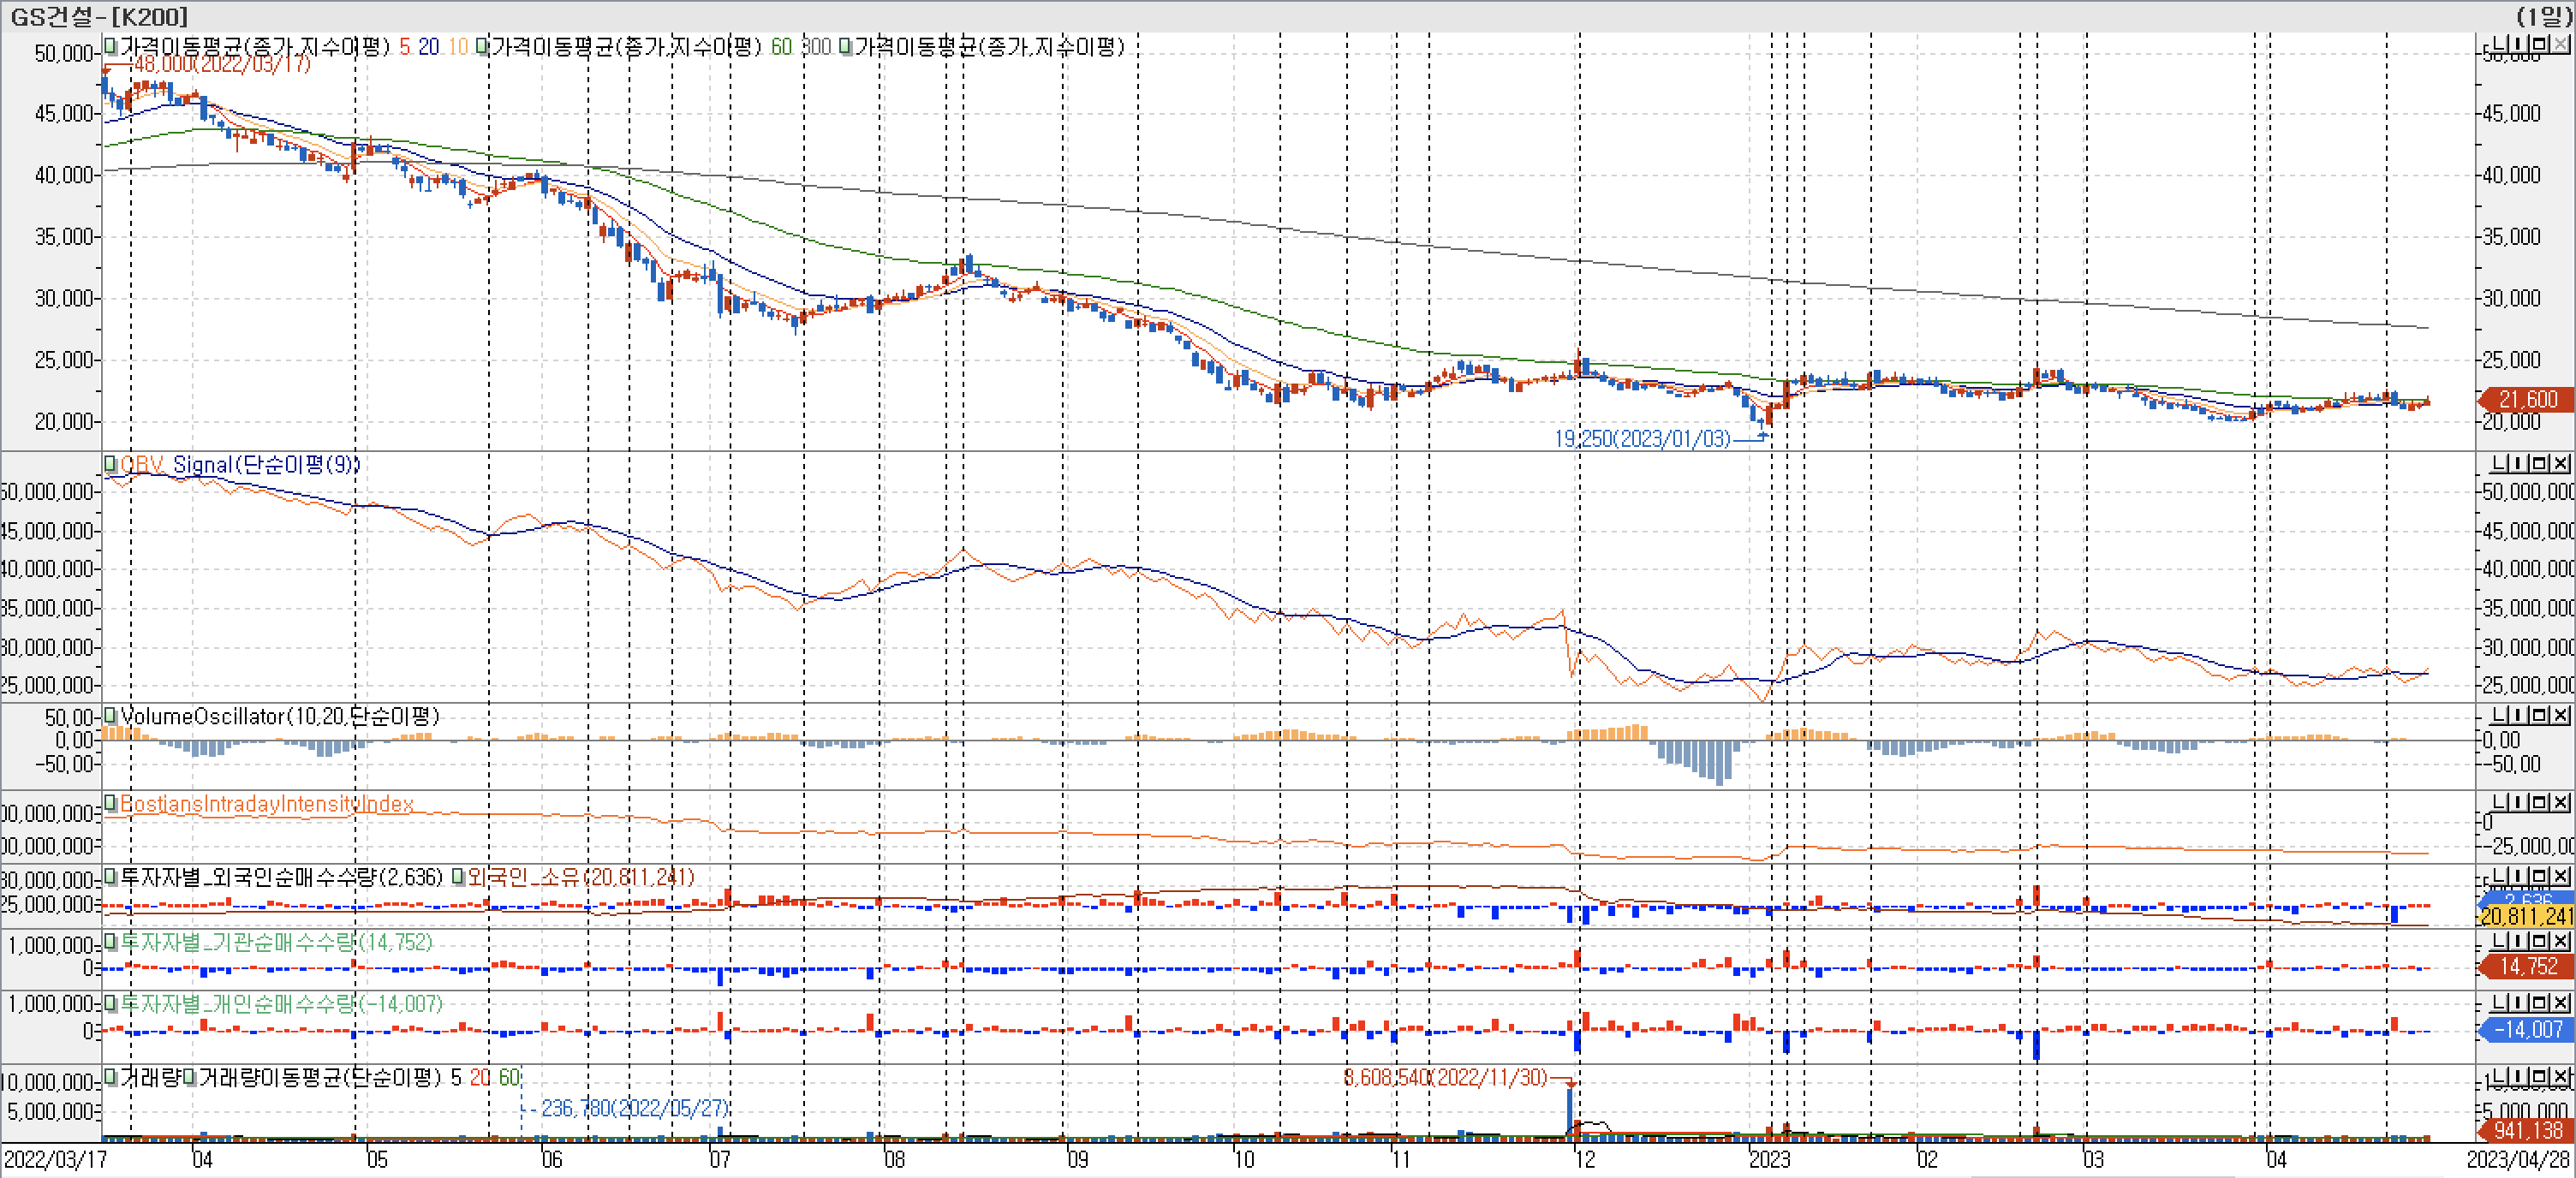2576x1178 pixels.
Task: Close the 기관순매수수량 panel
Action: (2560, 941)
